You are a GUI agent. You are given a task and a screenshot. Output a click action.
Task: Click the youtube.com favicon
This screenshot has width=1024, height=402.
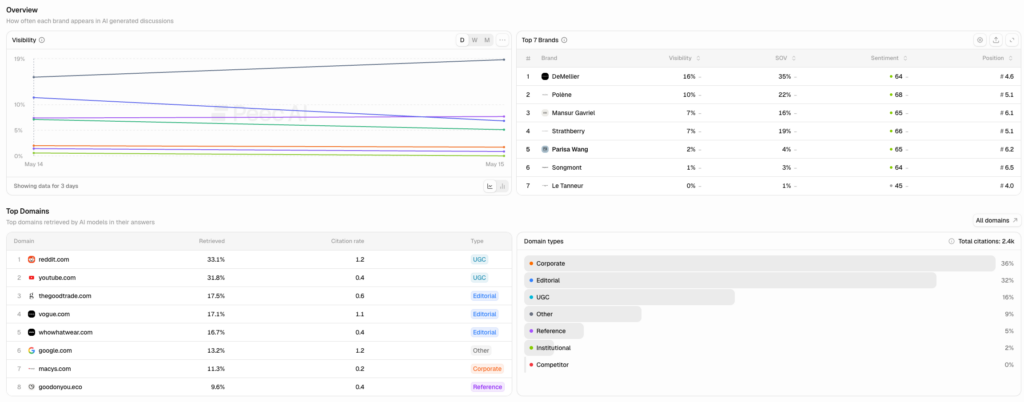point(31,277)
